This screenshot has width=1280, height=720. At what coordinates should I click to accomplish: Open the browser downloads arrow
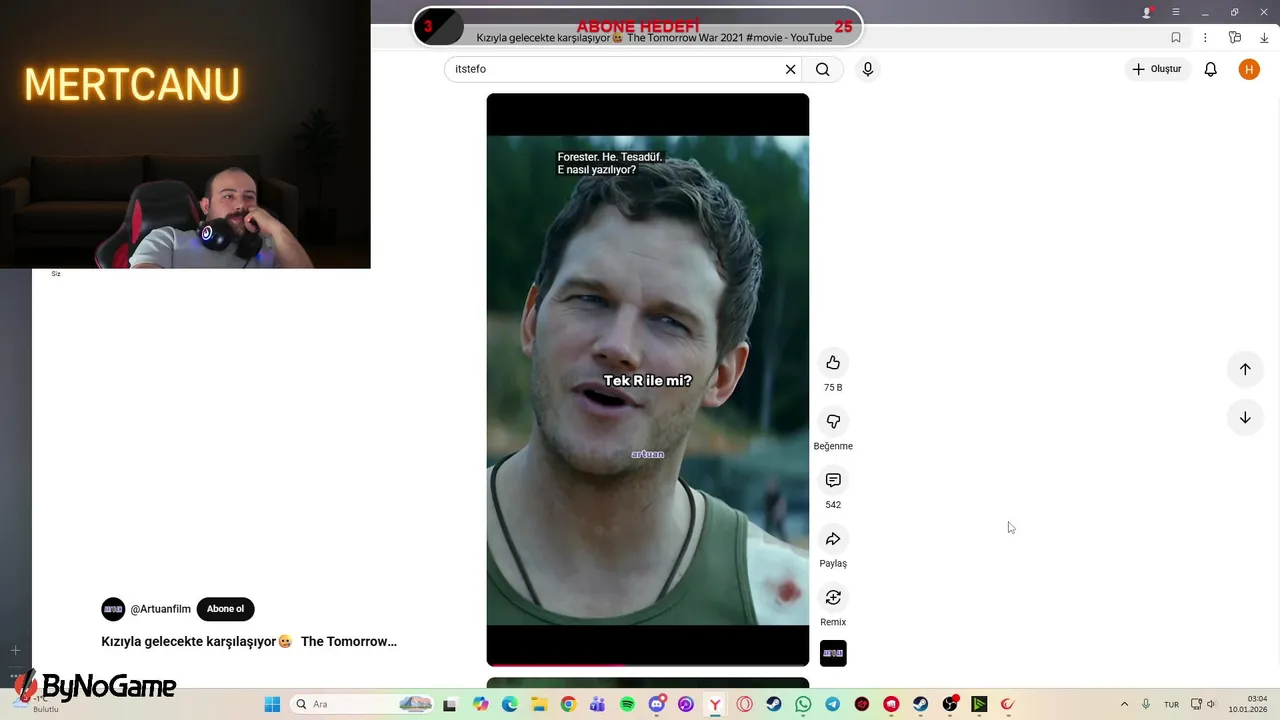[x=1264, y=37]
